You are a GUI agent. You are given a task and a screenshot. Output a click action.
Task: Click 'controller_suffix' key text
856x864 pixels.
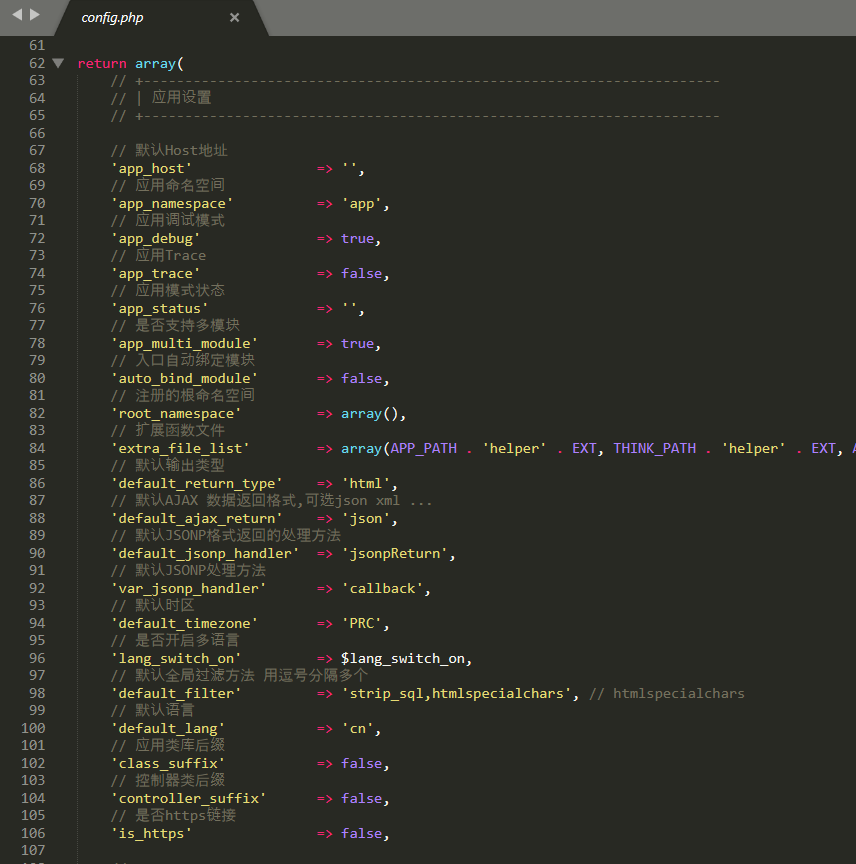pos(189,798)
